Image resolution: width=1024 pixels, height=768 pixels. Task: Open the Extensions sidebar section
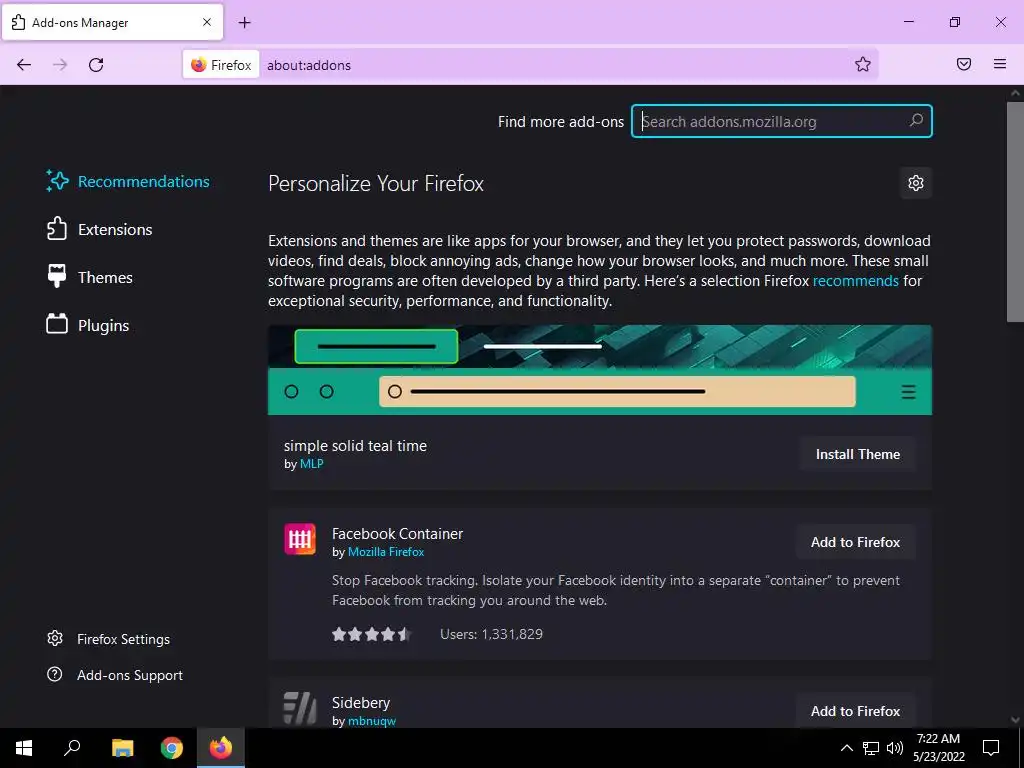99,229
